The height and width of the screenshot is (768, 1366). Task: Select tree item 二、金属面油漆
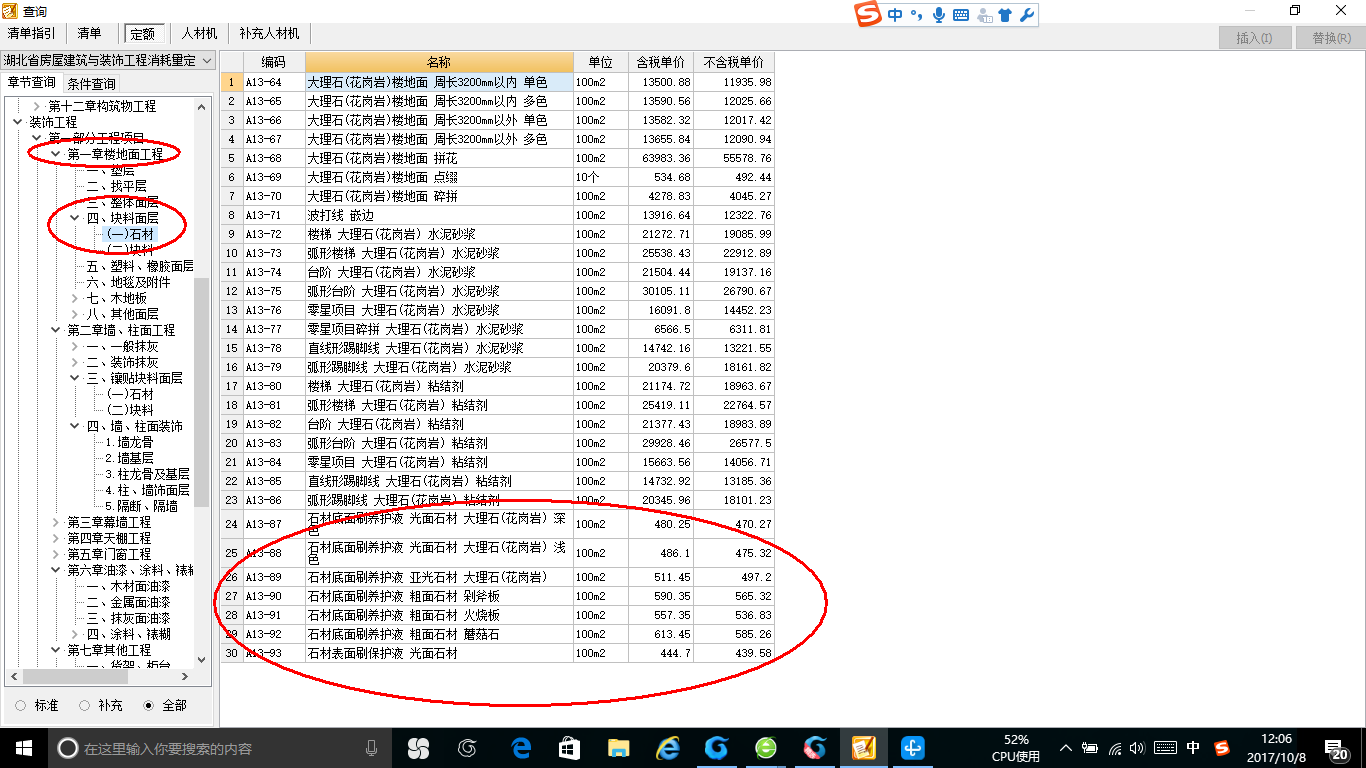pyautogui.click(x=128, y=602)
